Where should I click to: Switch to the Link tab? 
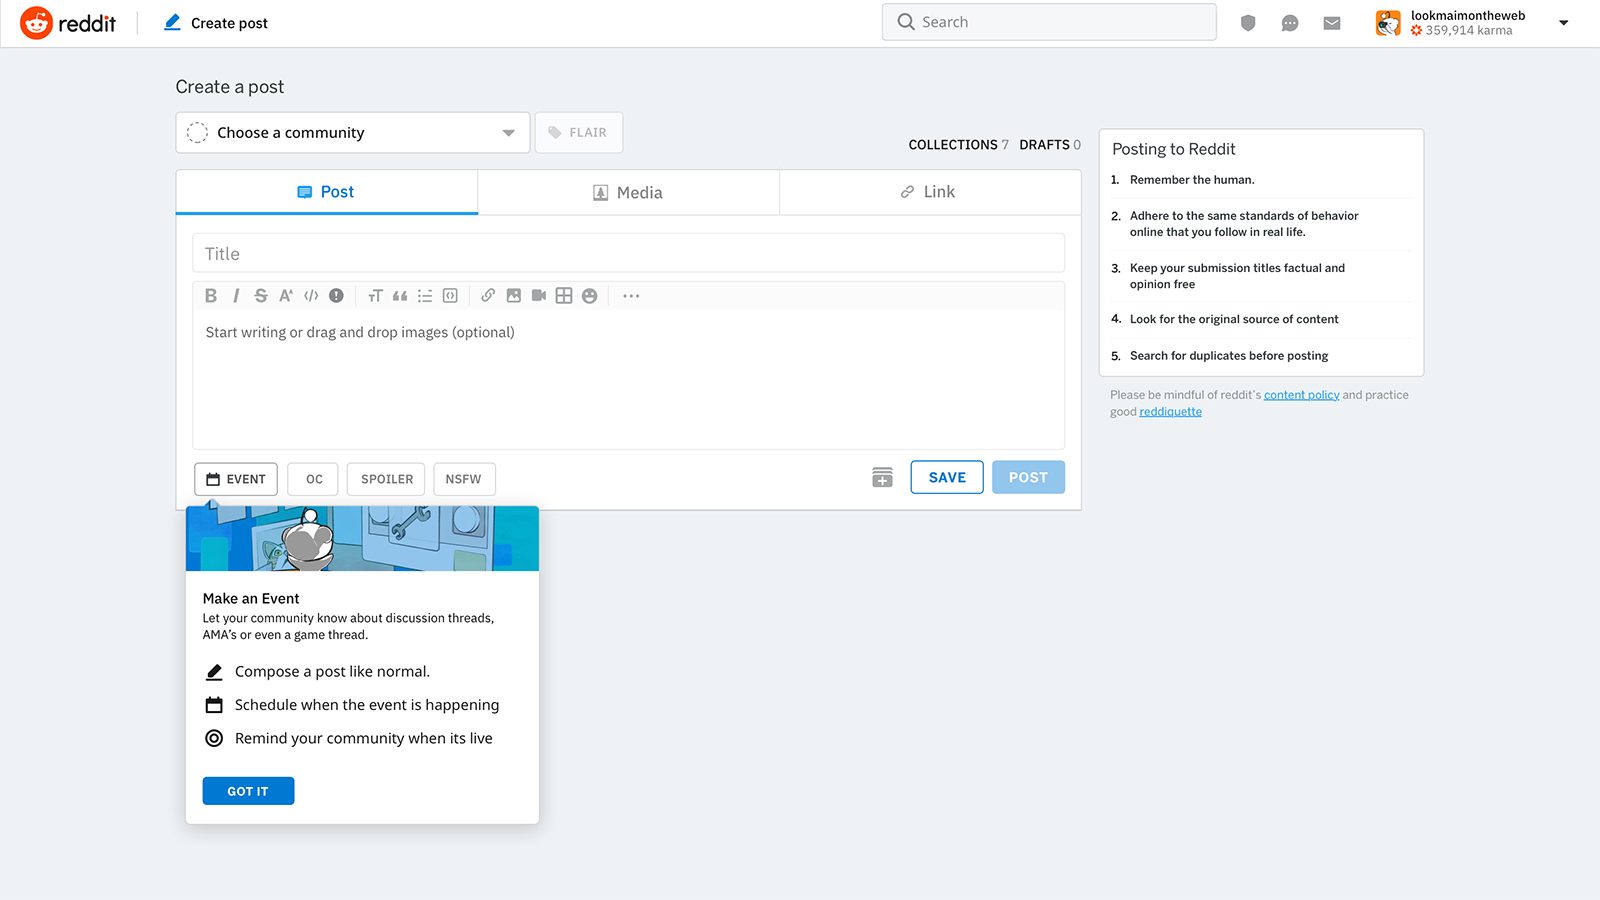[930, 192]
